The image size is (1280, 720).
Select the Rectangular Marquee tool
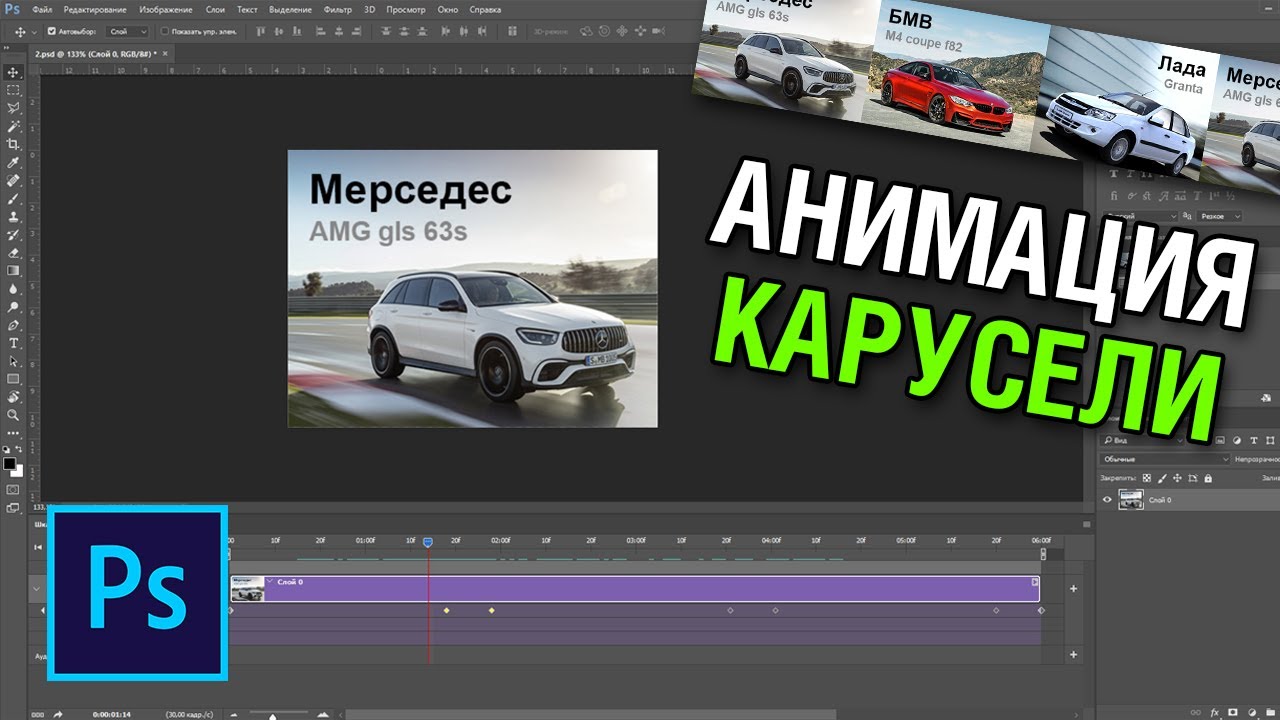tap(13, 90)
